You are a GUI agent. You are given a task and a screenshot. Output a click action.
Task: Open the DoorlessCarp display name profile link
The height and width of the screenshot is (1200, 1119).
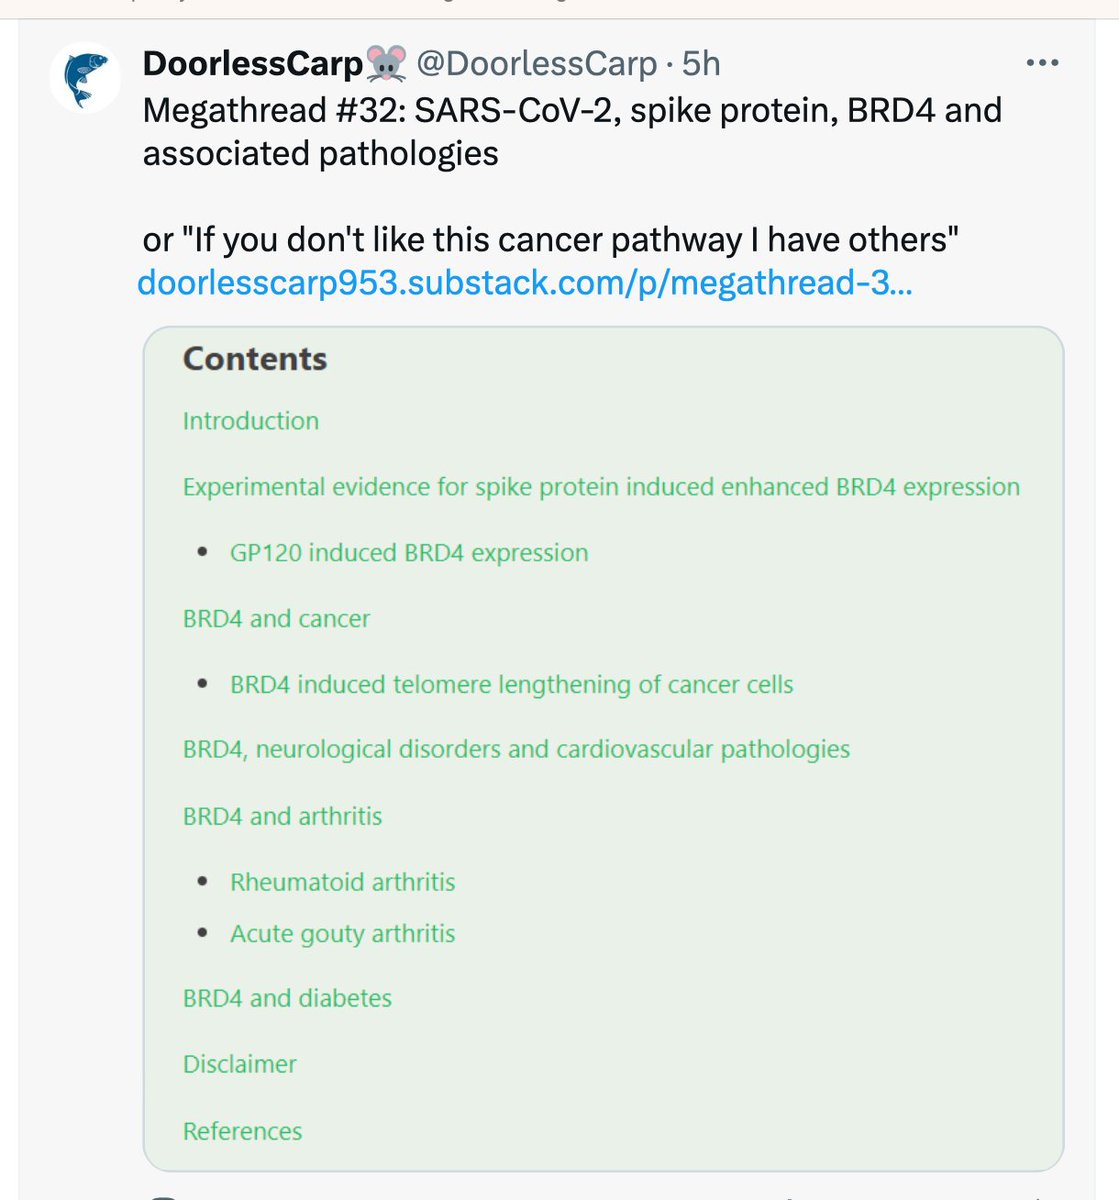click(x=252, y=64)
